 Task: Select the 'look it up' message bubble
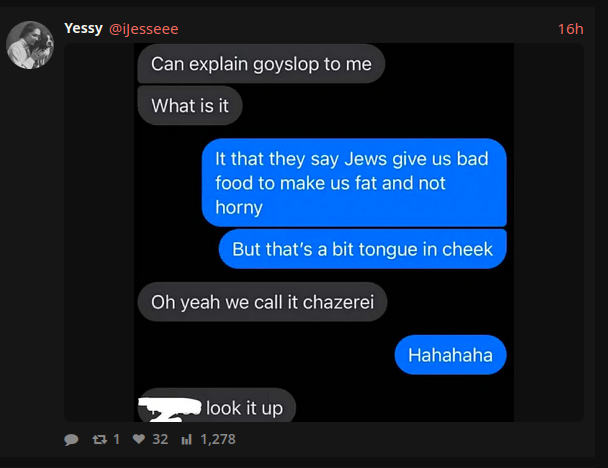(x=217, y=405)
